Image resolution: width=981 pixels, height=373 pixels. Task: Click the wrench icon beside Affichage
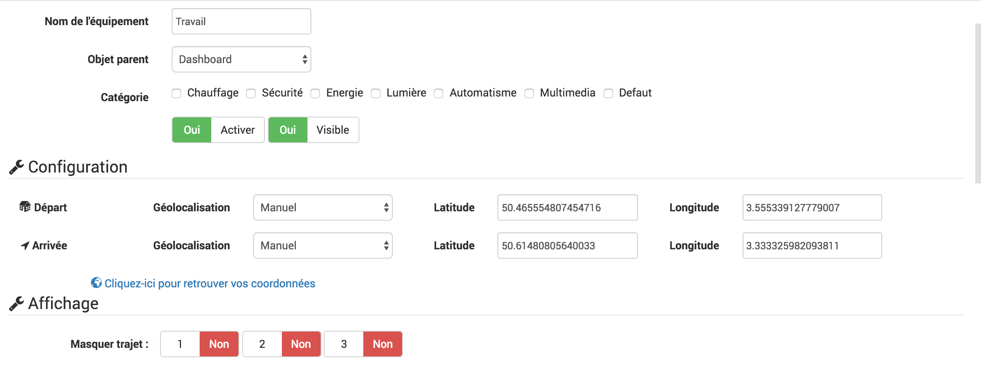16,304
